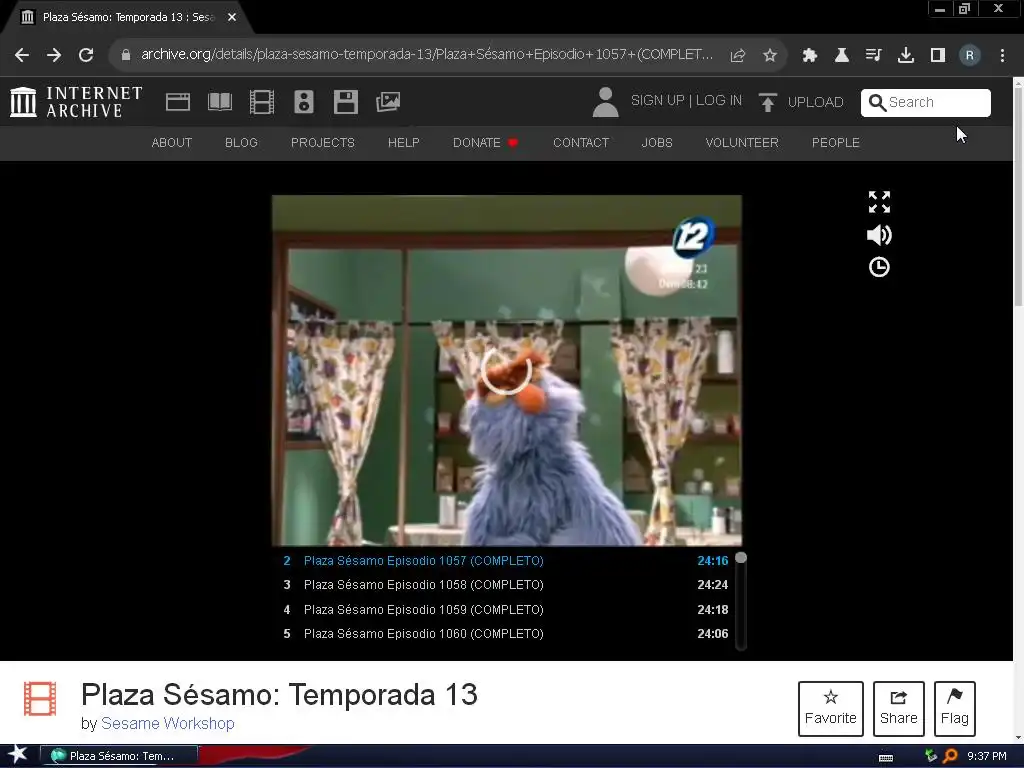Viewport: 1024px width, 768px height.
Task: Open the JOBS menu item
Action: (x=657, y=142)
